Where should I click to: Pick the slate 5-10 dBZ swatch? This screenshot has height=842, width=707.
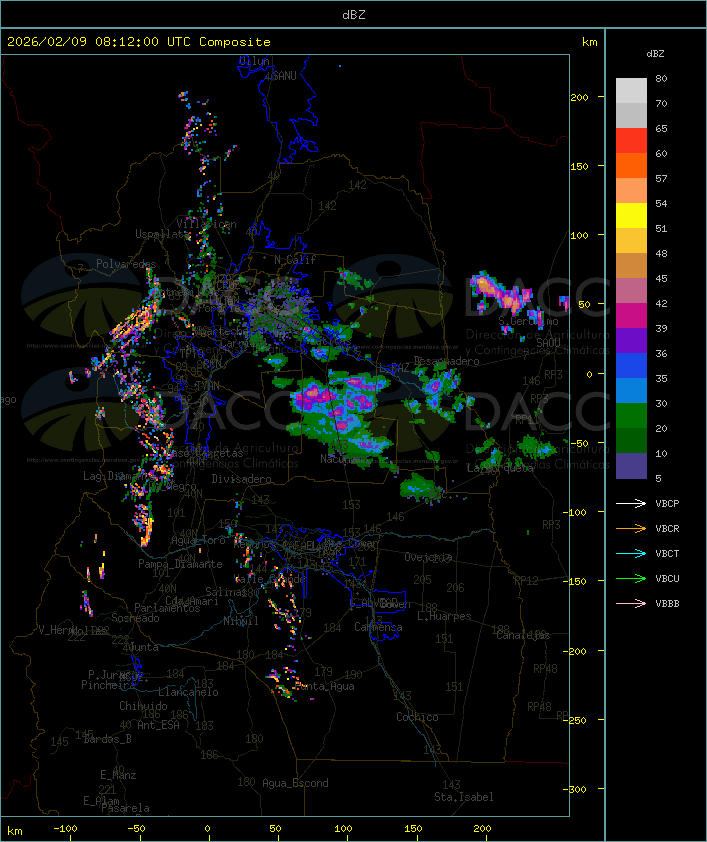tap(631, 466)
